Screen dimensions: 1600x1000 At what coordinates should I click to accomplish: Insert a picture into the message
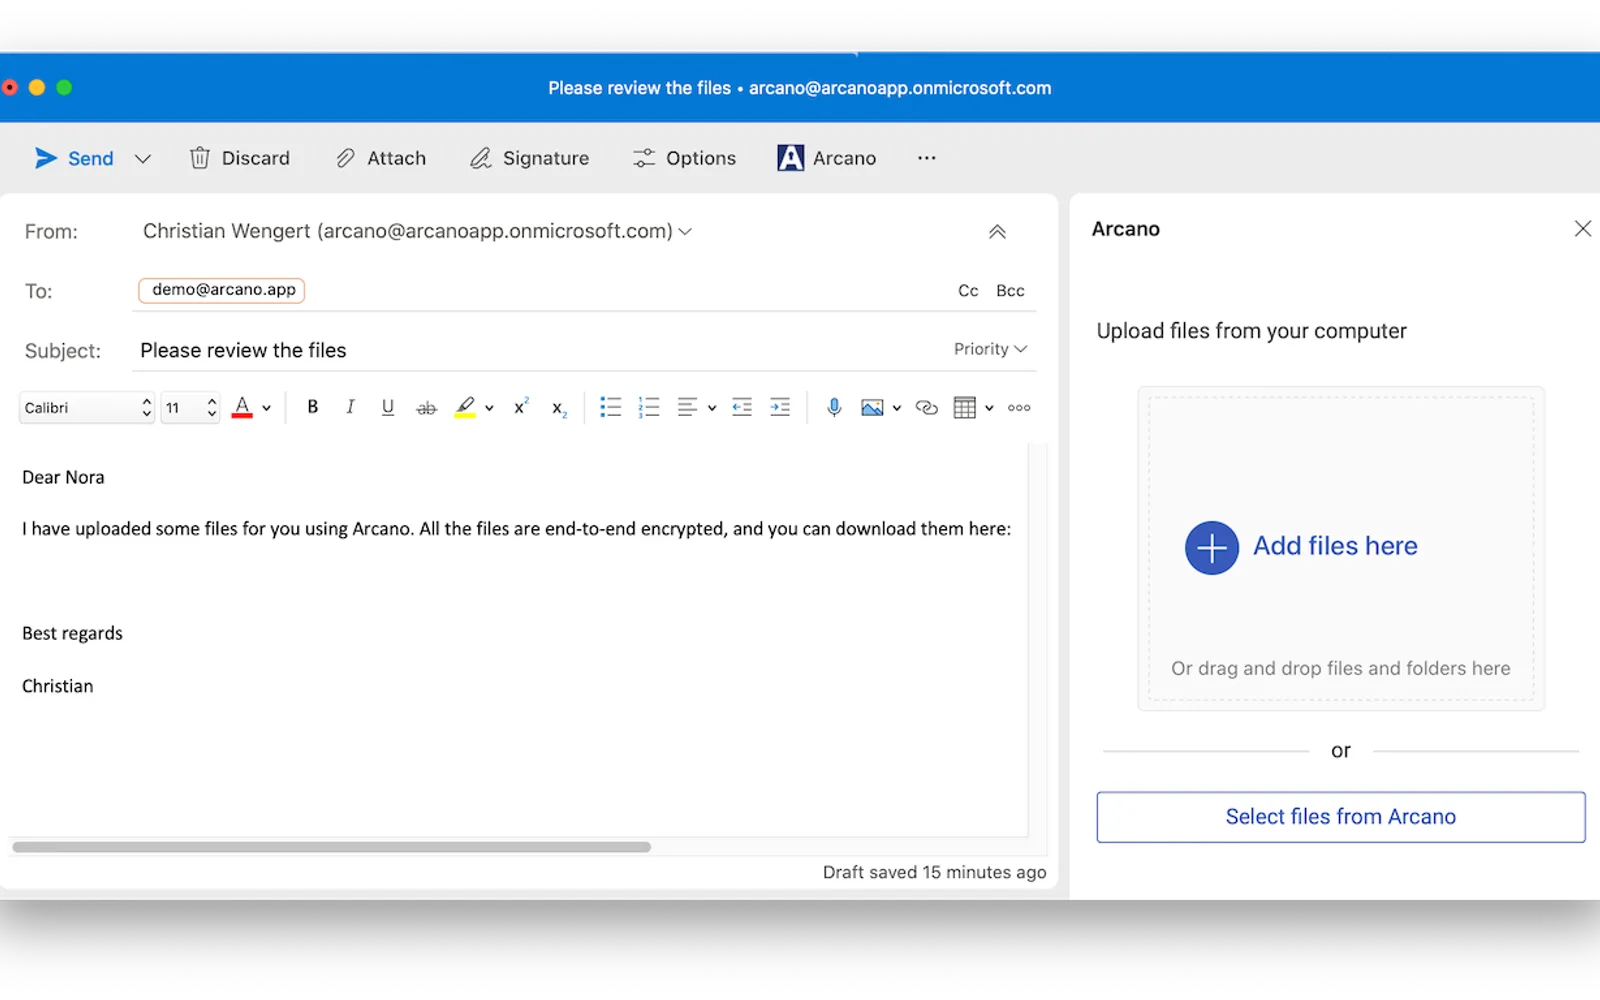872,408
